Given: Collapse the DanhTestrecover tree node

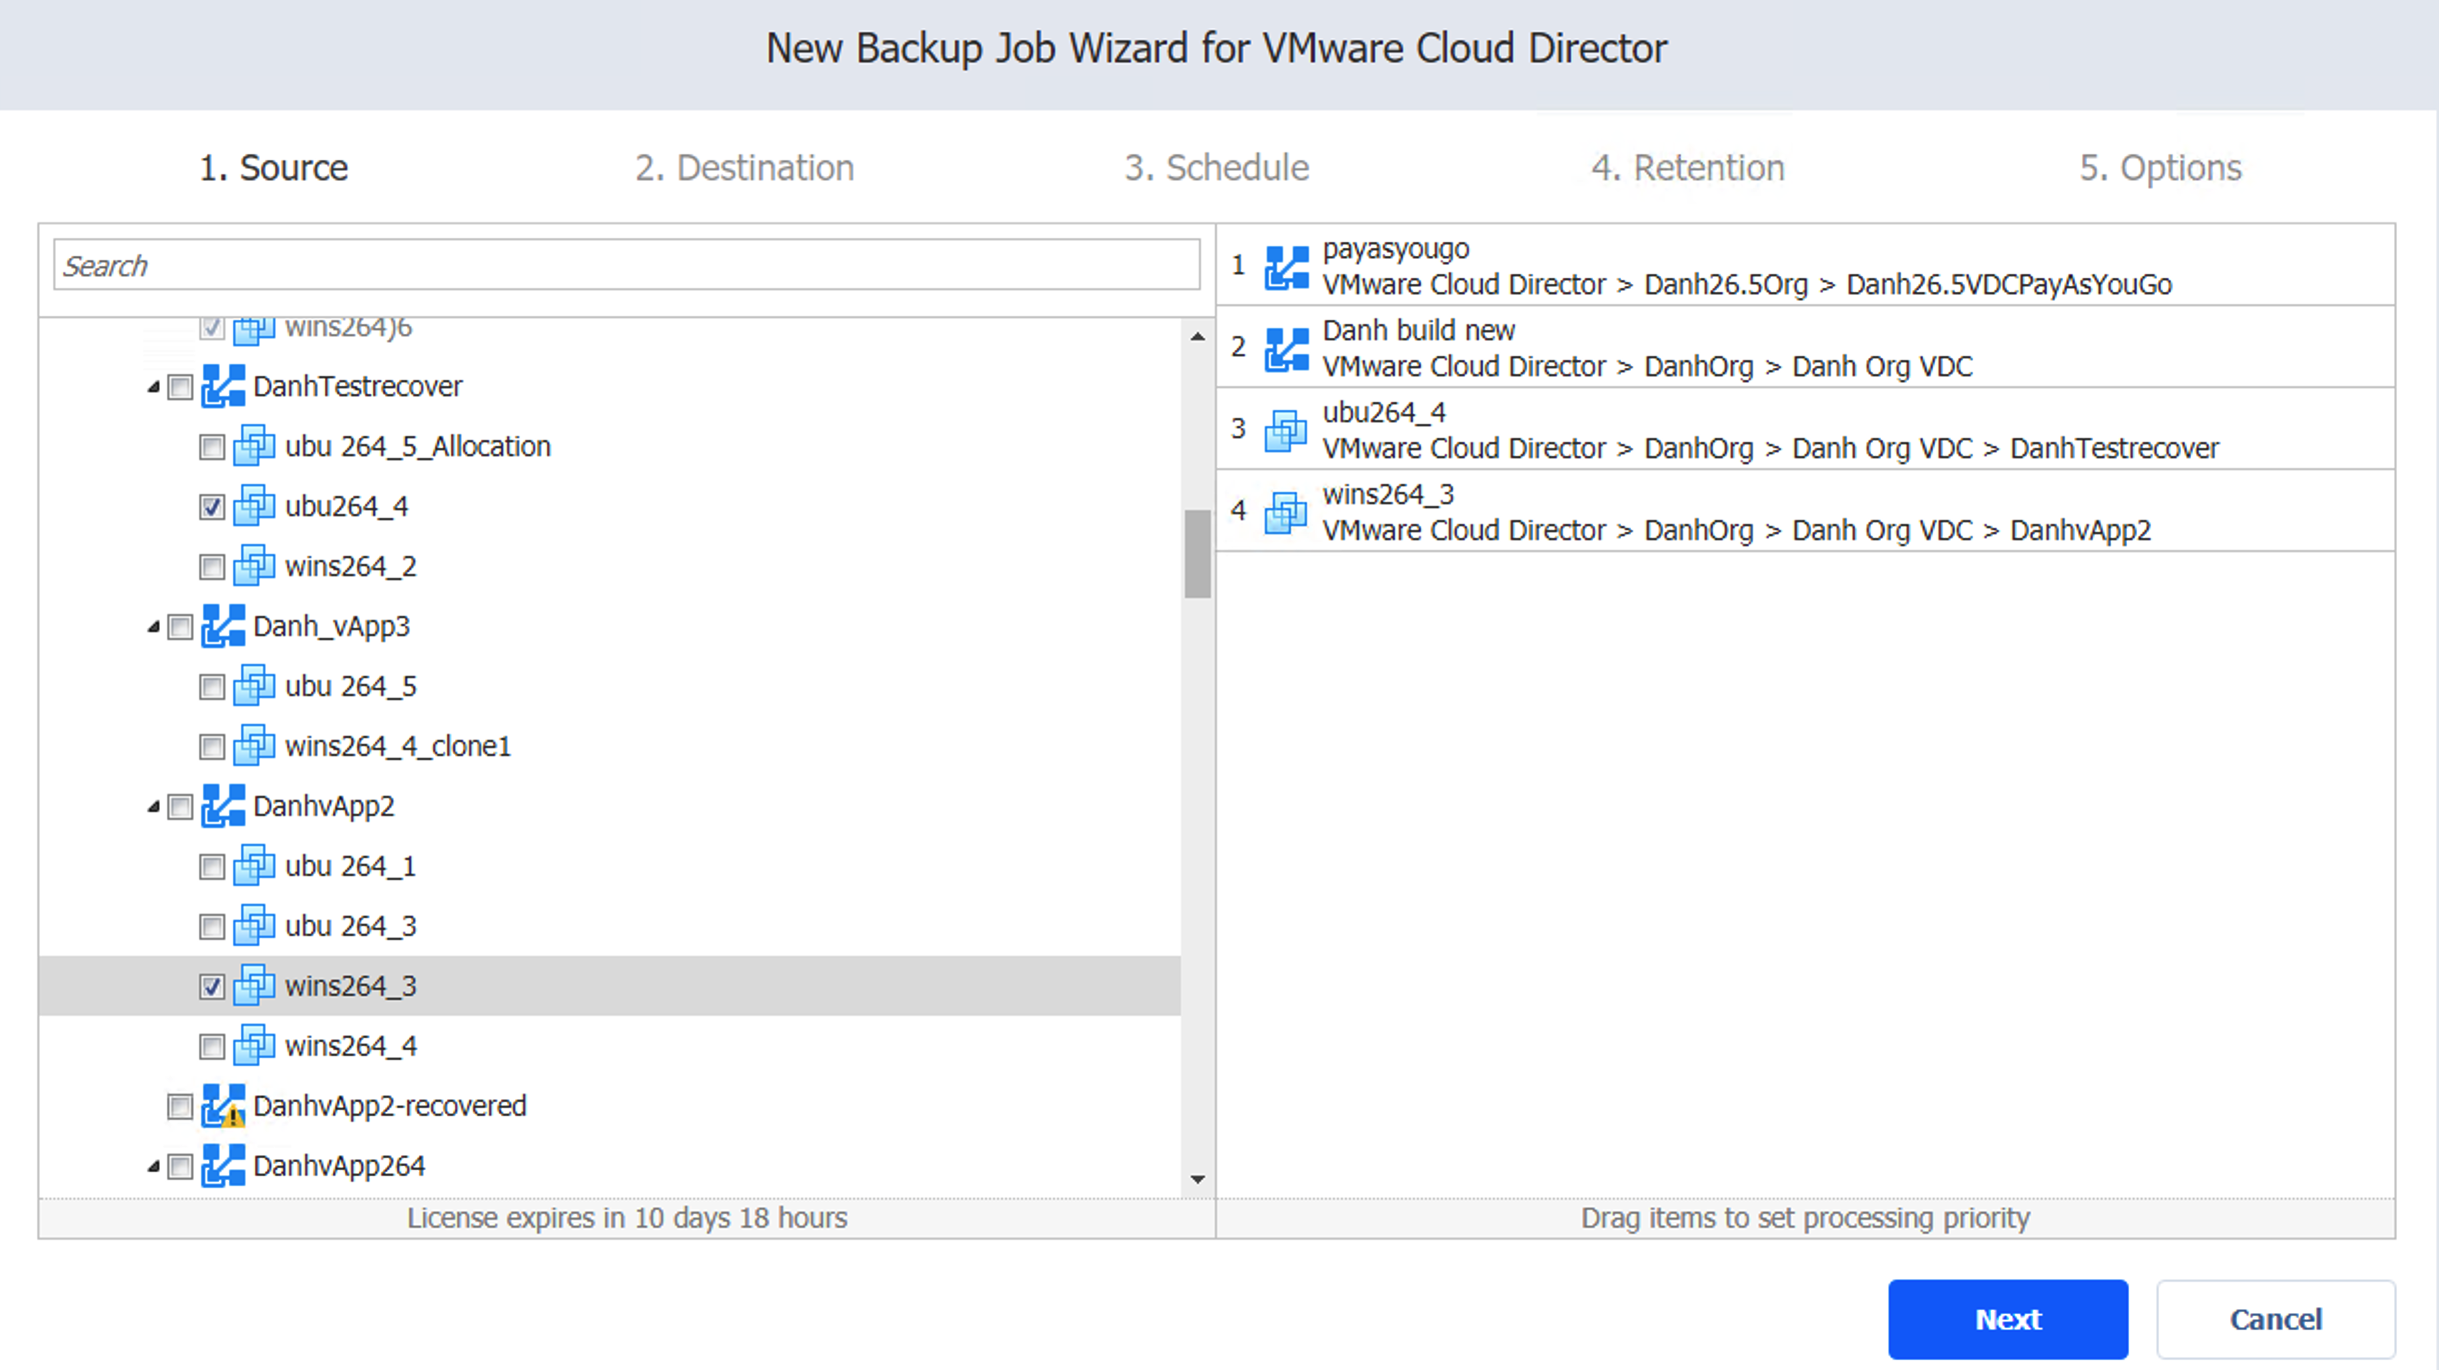Looking at the screenshot, I should pyautogui.click(x=154, y=387).
